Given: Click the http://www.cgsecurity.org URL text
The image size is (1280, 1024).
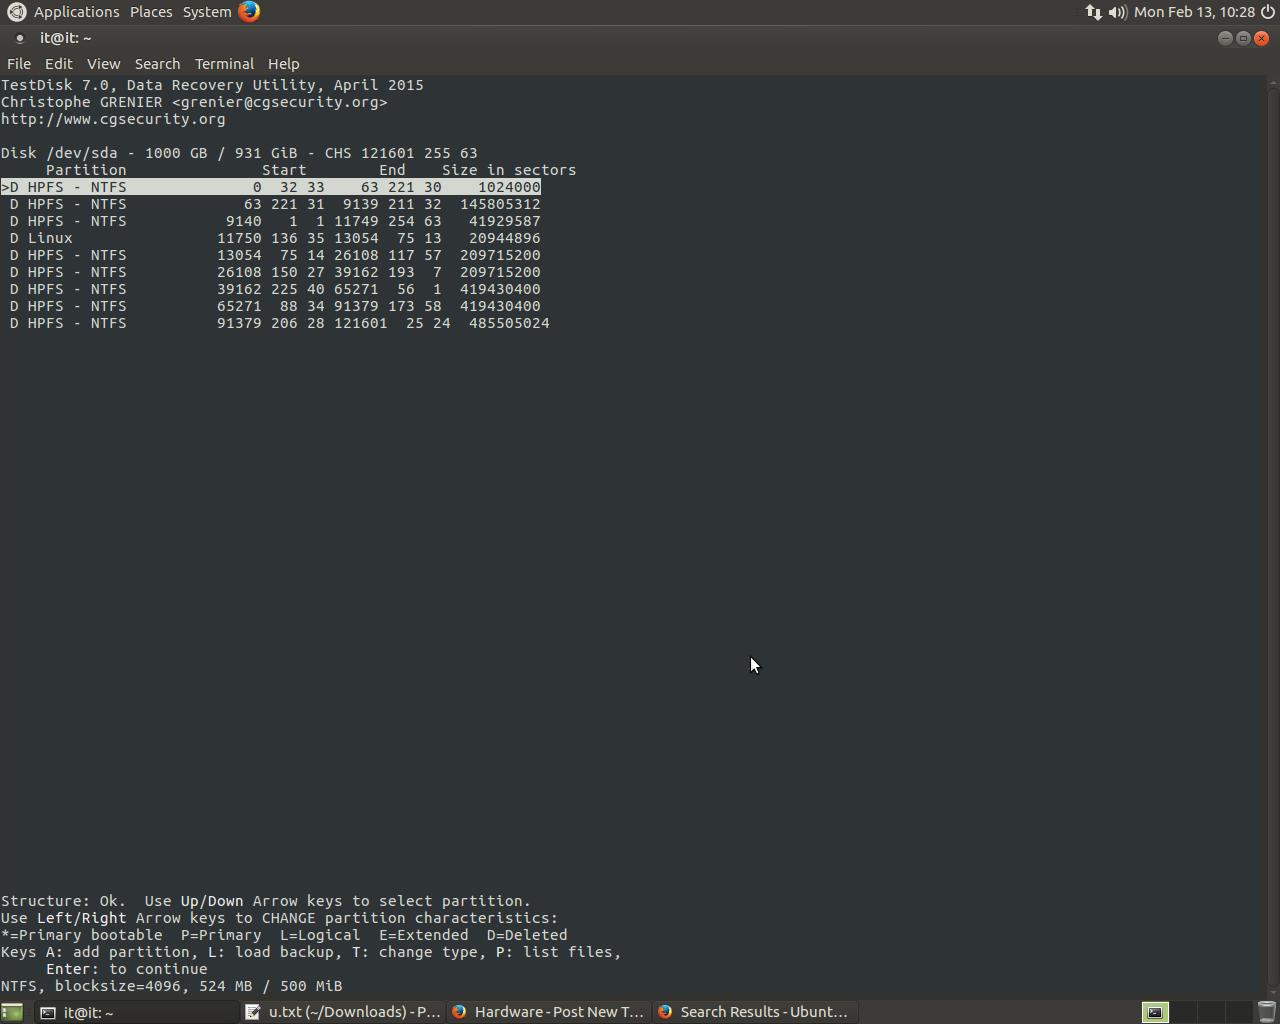Looking at the screenshot, I should [113, 119].
